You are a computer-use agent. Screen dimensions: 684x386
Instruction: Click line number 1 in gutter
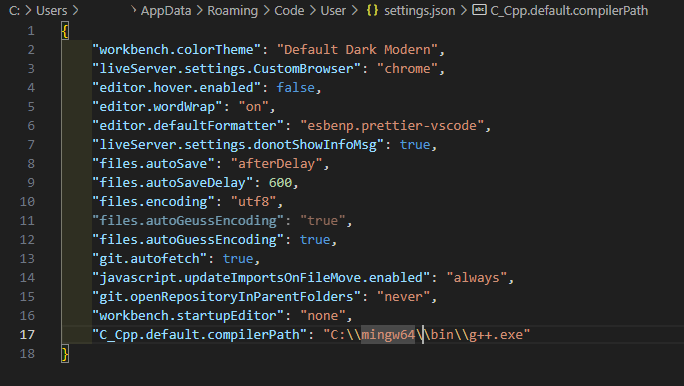(x=31, y=31)
